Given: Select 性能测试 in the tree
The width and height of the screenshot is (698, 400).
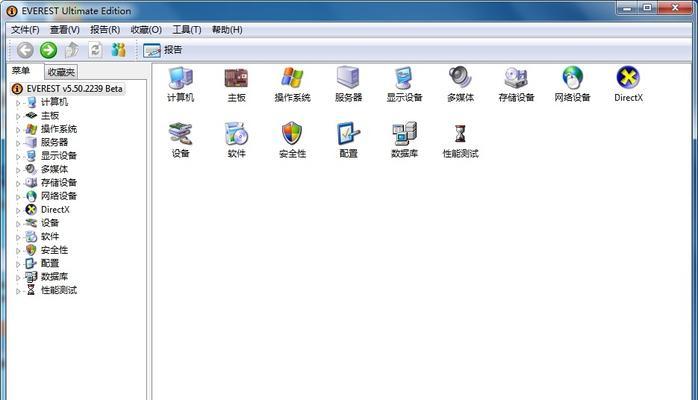Looking at the screenshot, I should (59, 290).
